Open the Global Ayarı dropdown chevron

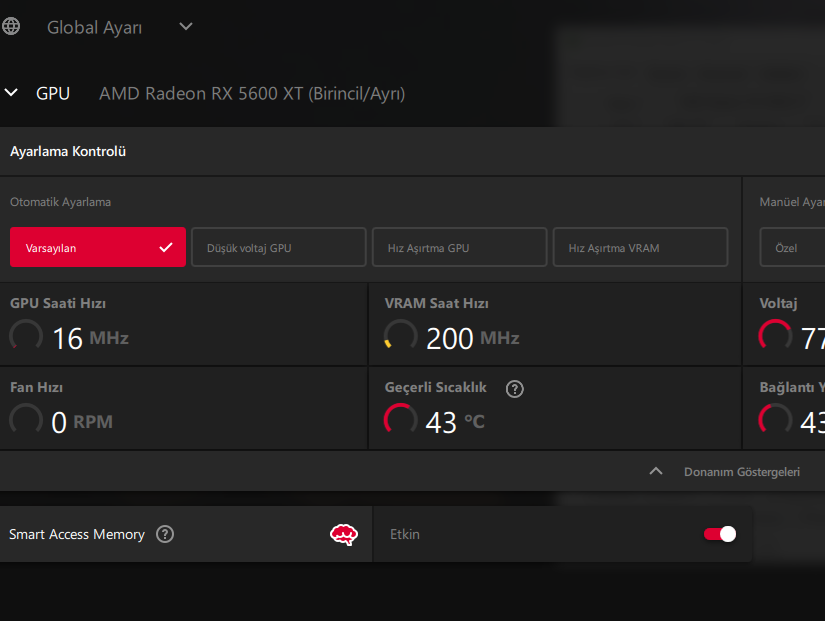pos(186,26)
